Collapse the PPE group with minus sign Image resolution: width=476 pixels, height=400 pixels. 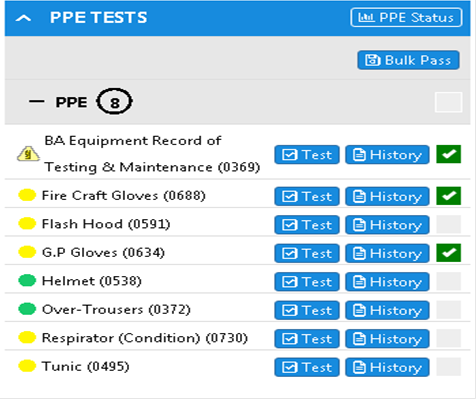[x=36, y=101]
